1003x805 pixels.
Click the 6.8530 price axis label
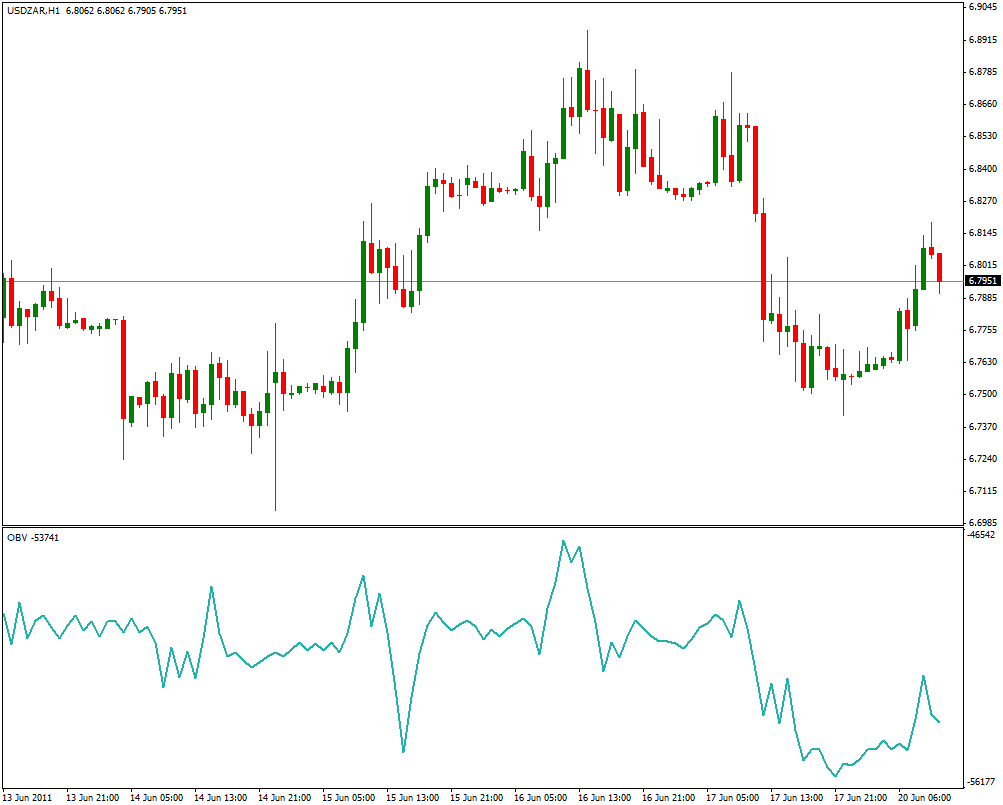tap(983, 136)
